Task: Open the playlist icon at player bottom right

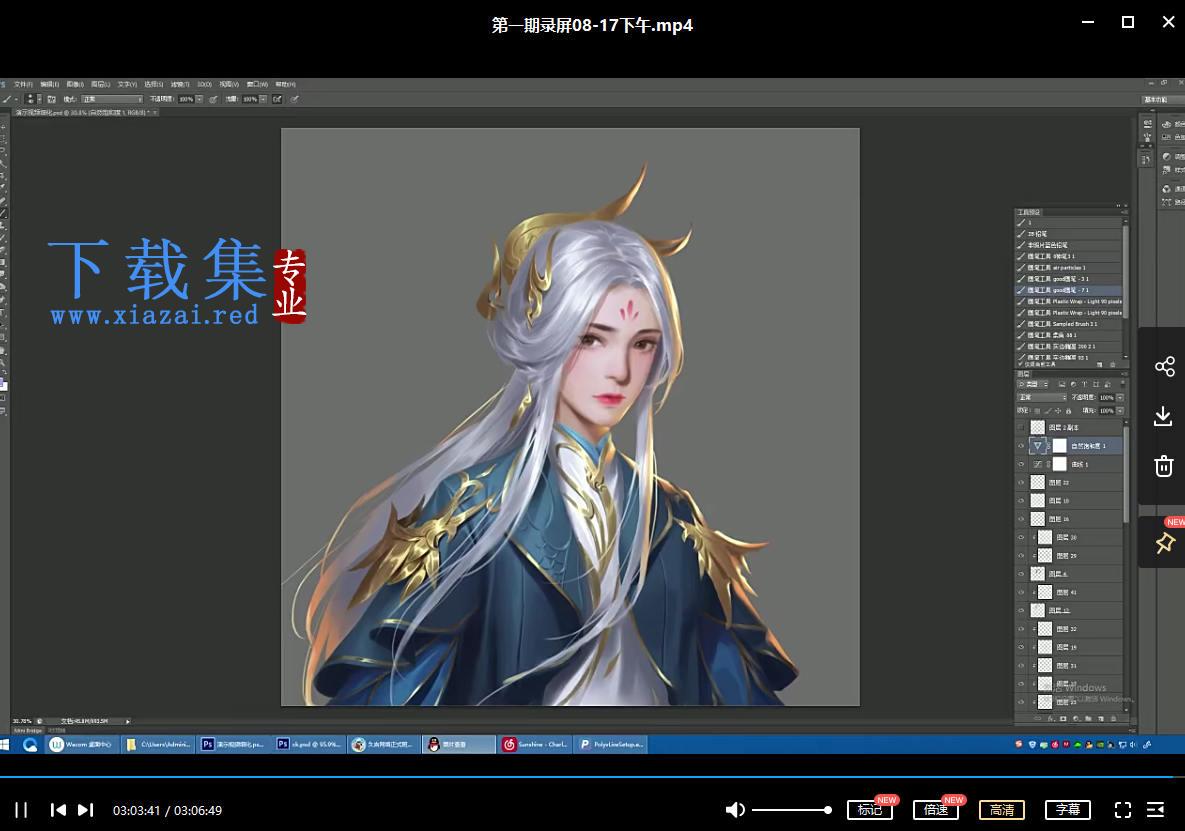Action: pos(1156,810)
